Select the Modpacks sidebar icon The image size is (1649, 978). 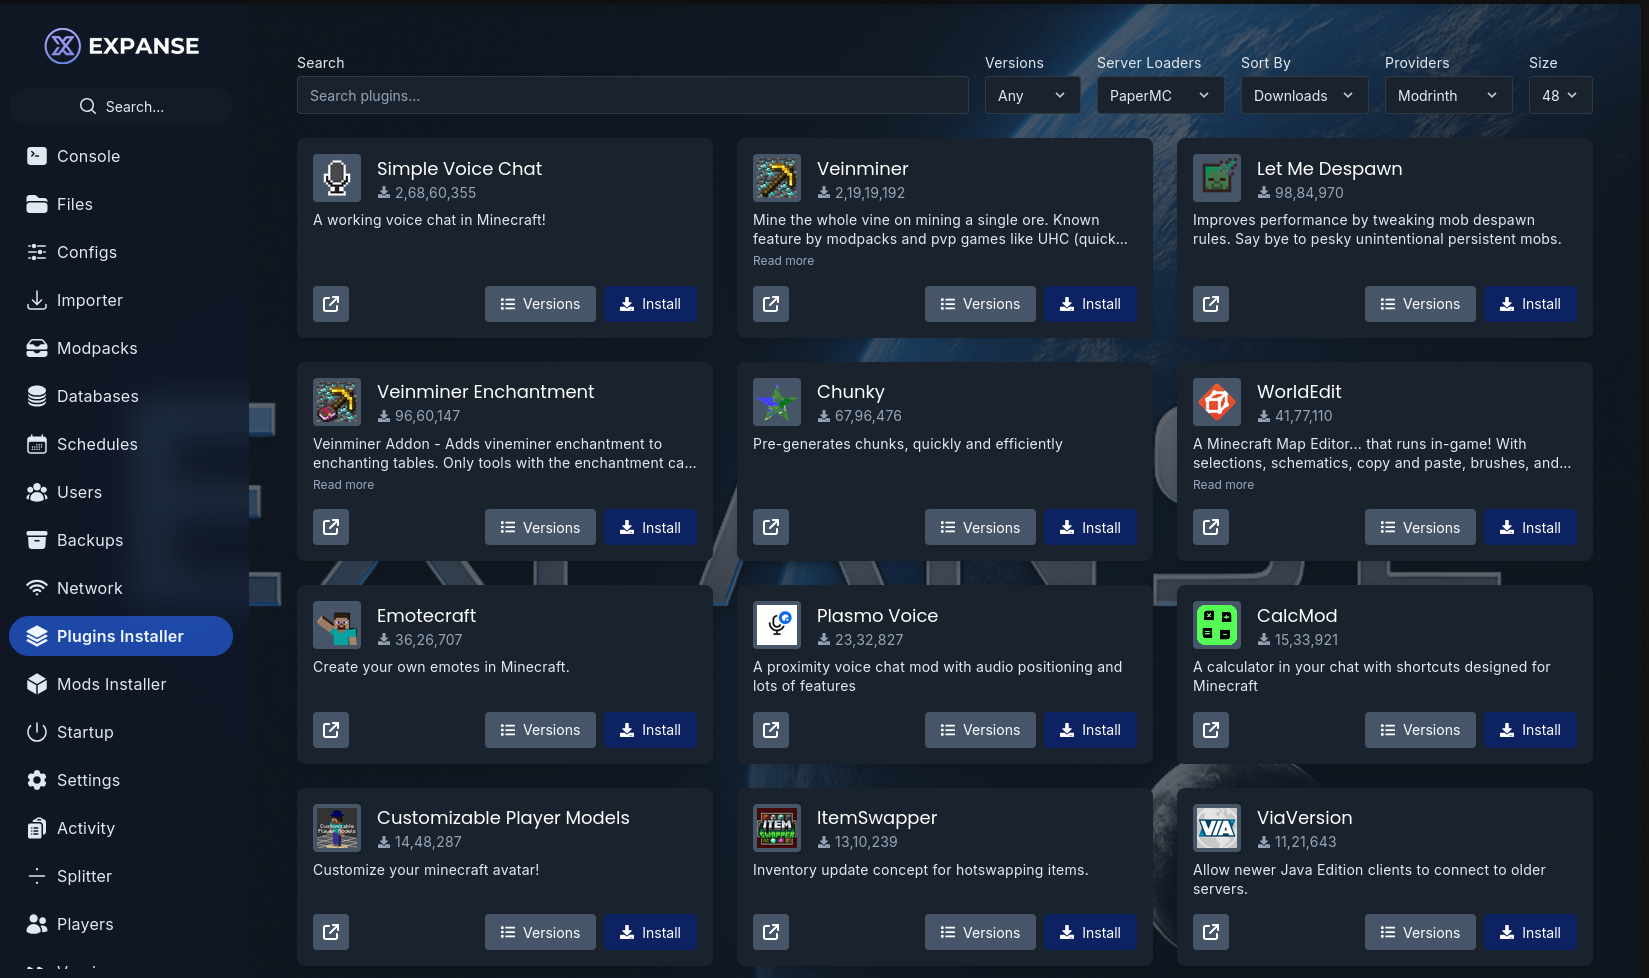click(97, 348)
